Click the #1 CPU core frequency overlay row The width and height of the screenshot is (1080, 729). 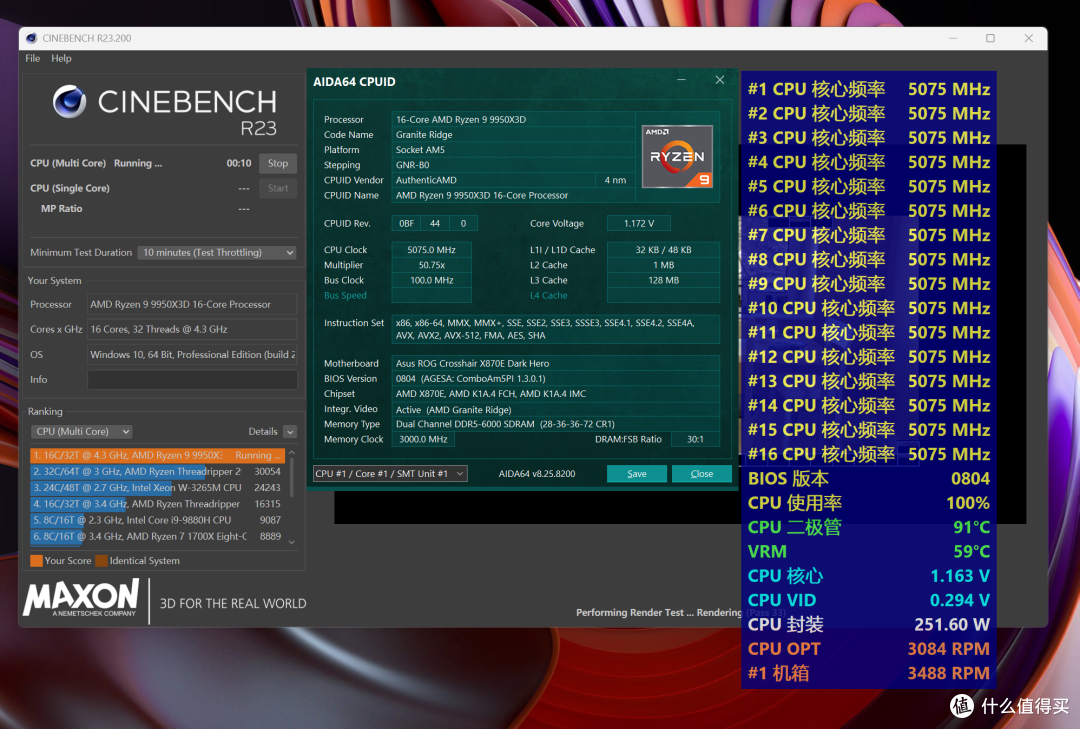(869, 90)
